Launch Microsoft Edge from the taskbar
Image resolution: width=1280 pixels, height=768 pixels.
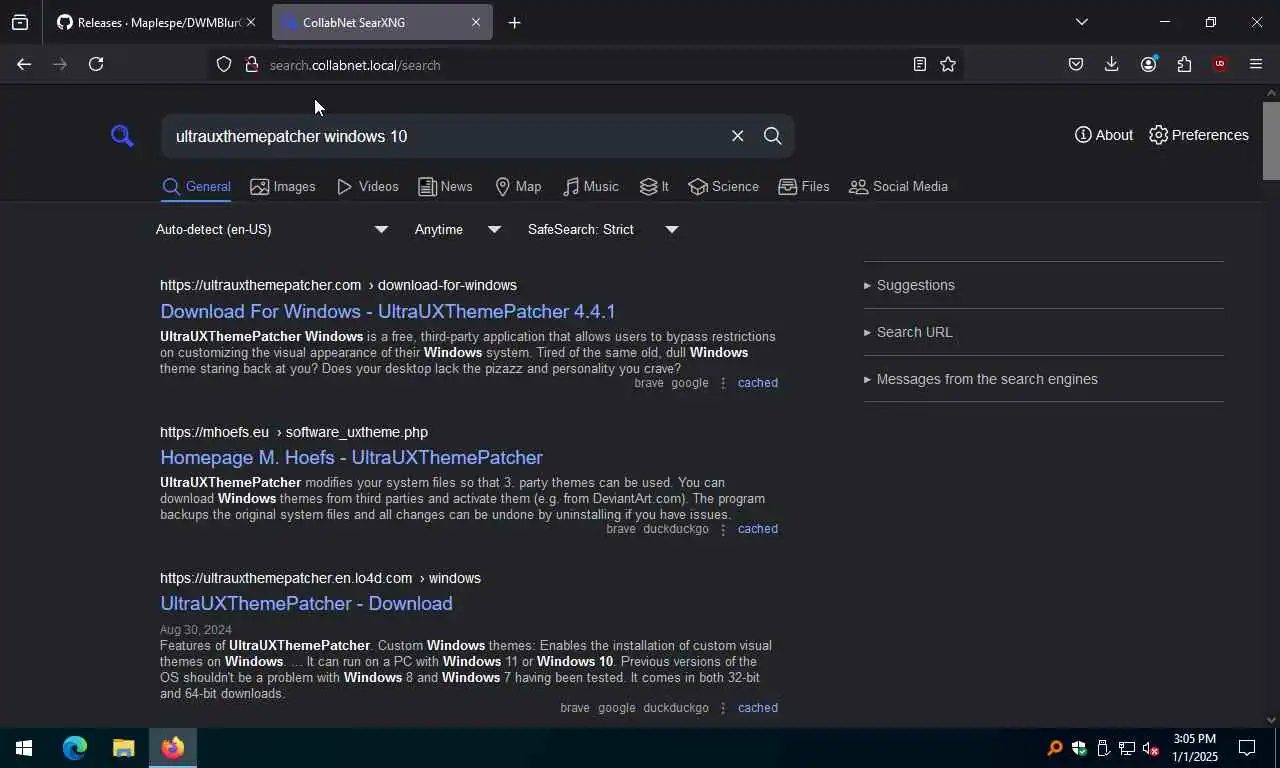coord(75,748)
